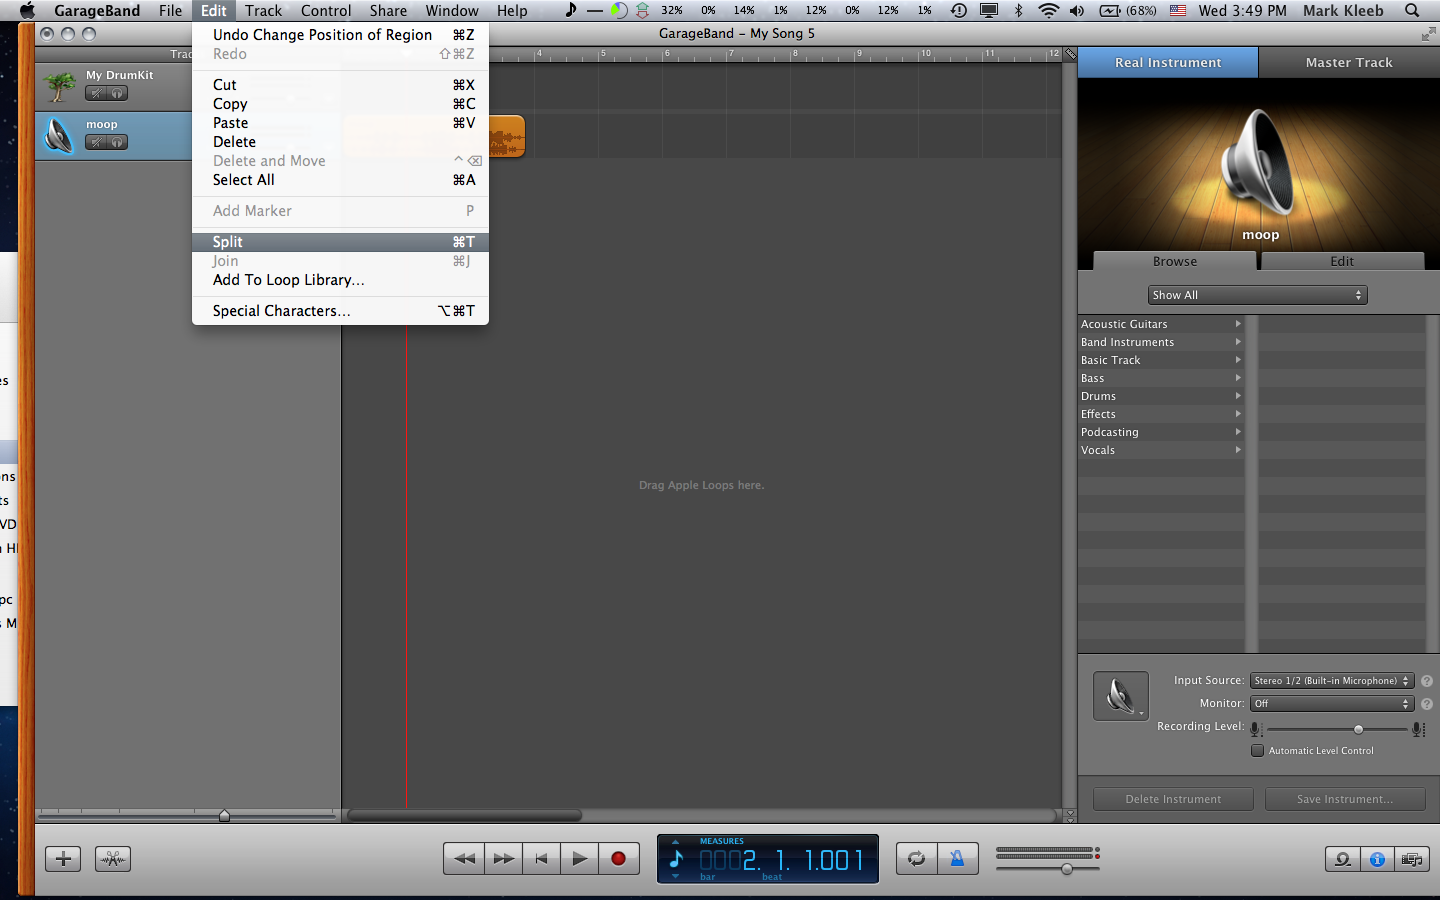Screen dimensions: 1440x900
Task: Open the instrument icon picker button
Action: (x=1121, y=696)
